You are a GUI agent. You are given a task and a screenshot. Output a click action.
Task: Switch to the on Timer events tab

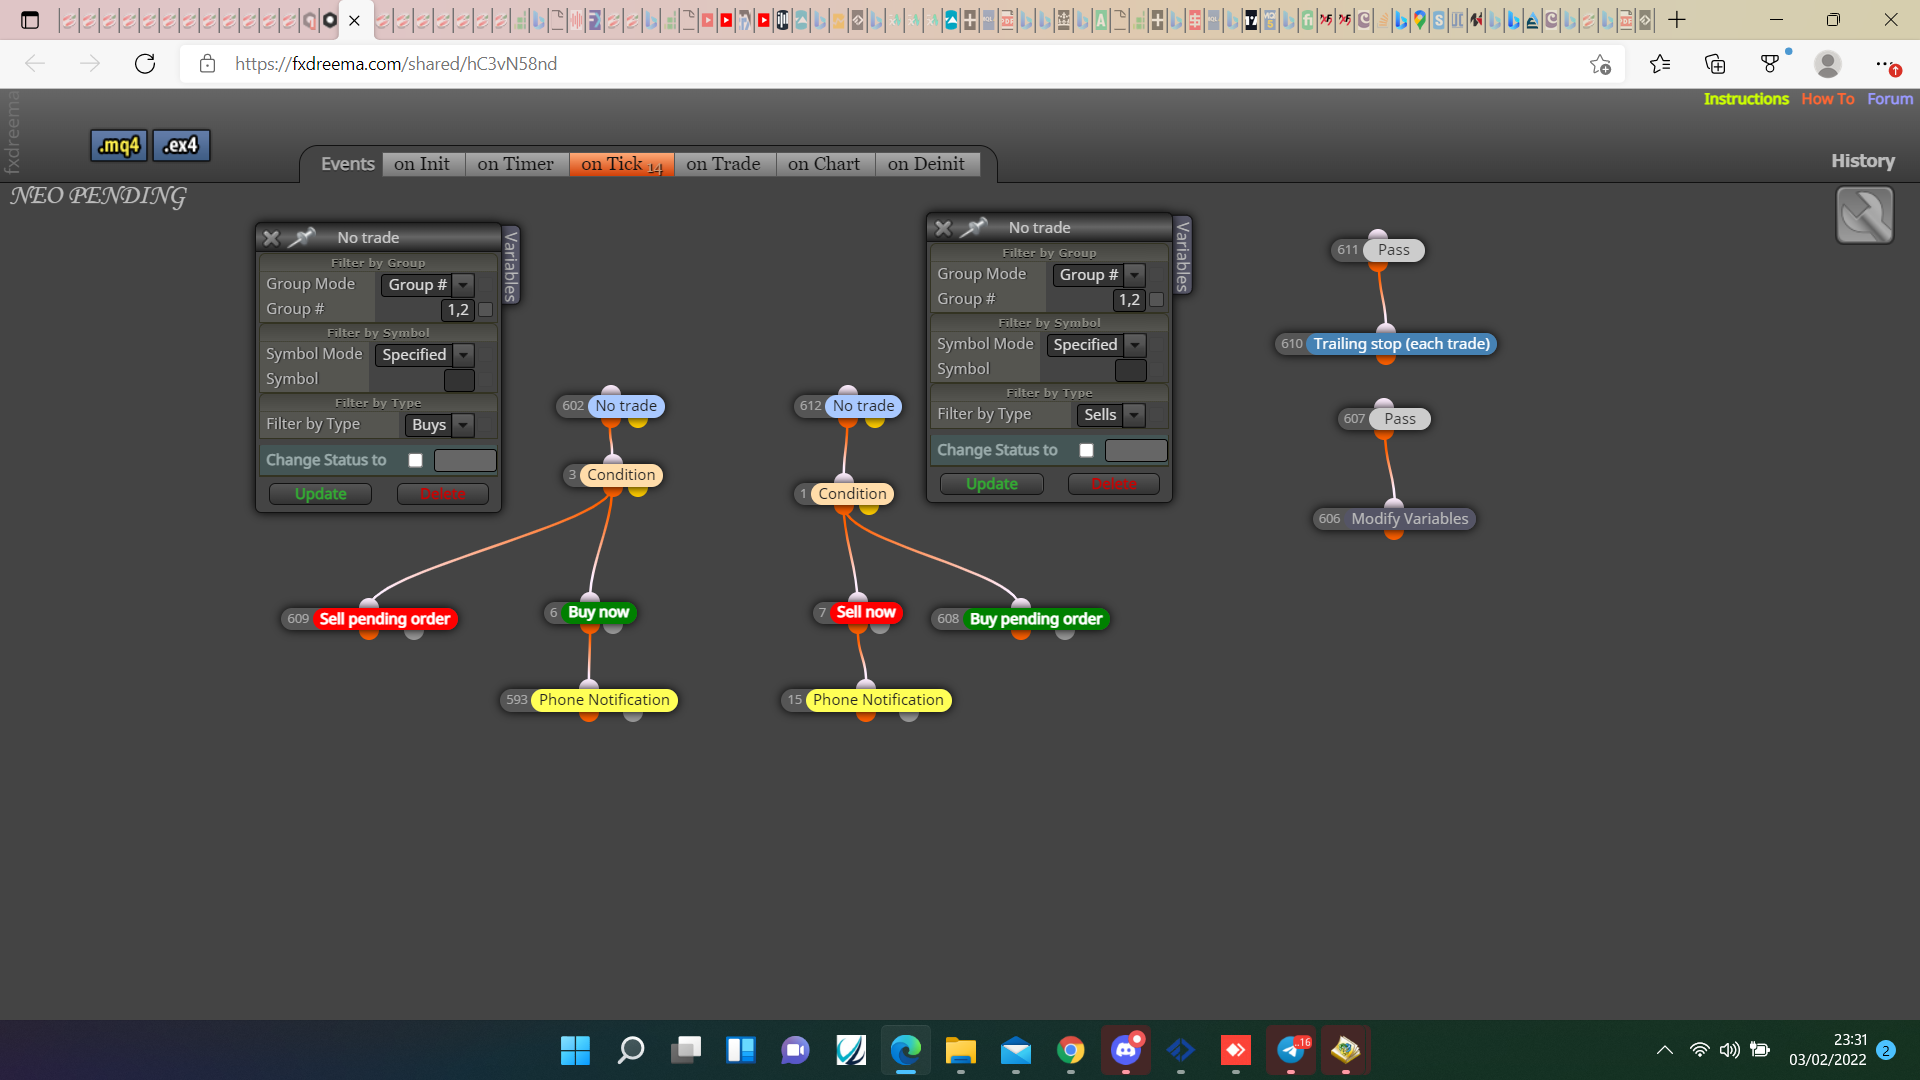[516, 164]
